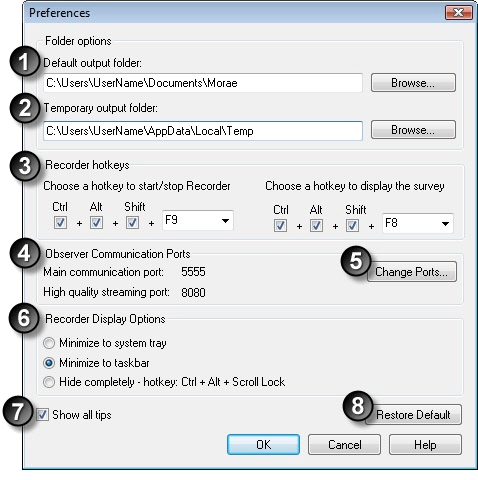Image resolution: width=478 pixels, height=480 pixels.
Task: Open the F9 hotkey dropdown
Action: (198, 220)
